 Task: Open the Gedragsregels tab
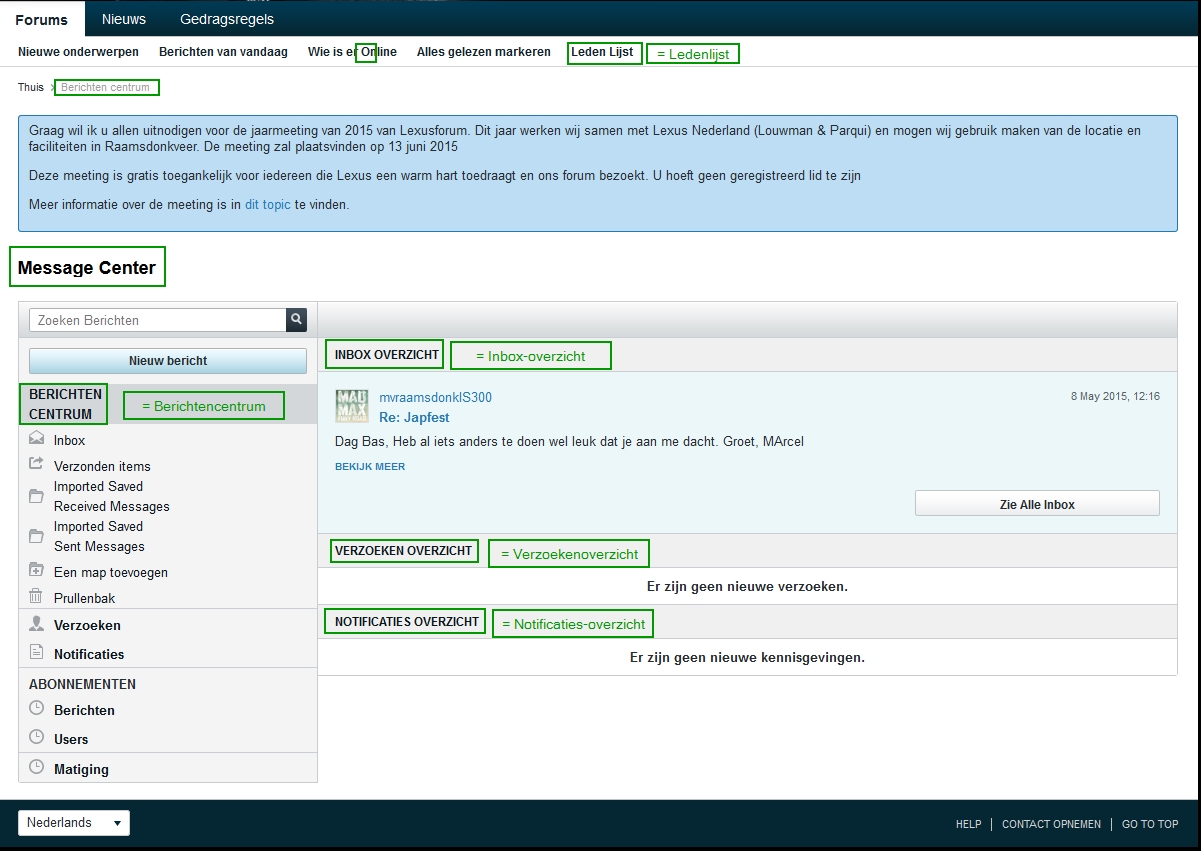click(x=227, y=19)
